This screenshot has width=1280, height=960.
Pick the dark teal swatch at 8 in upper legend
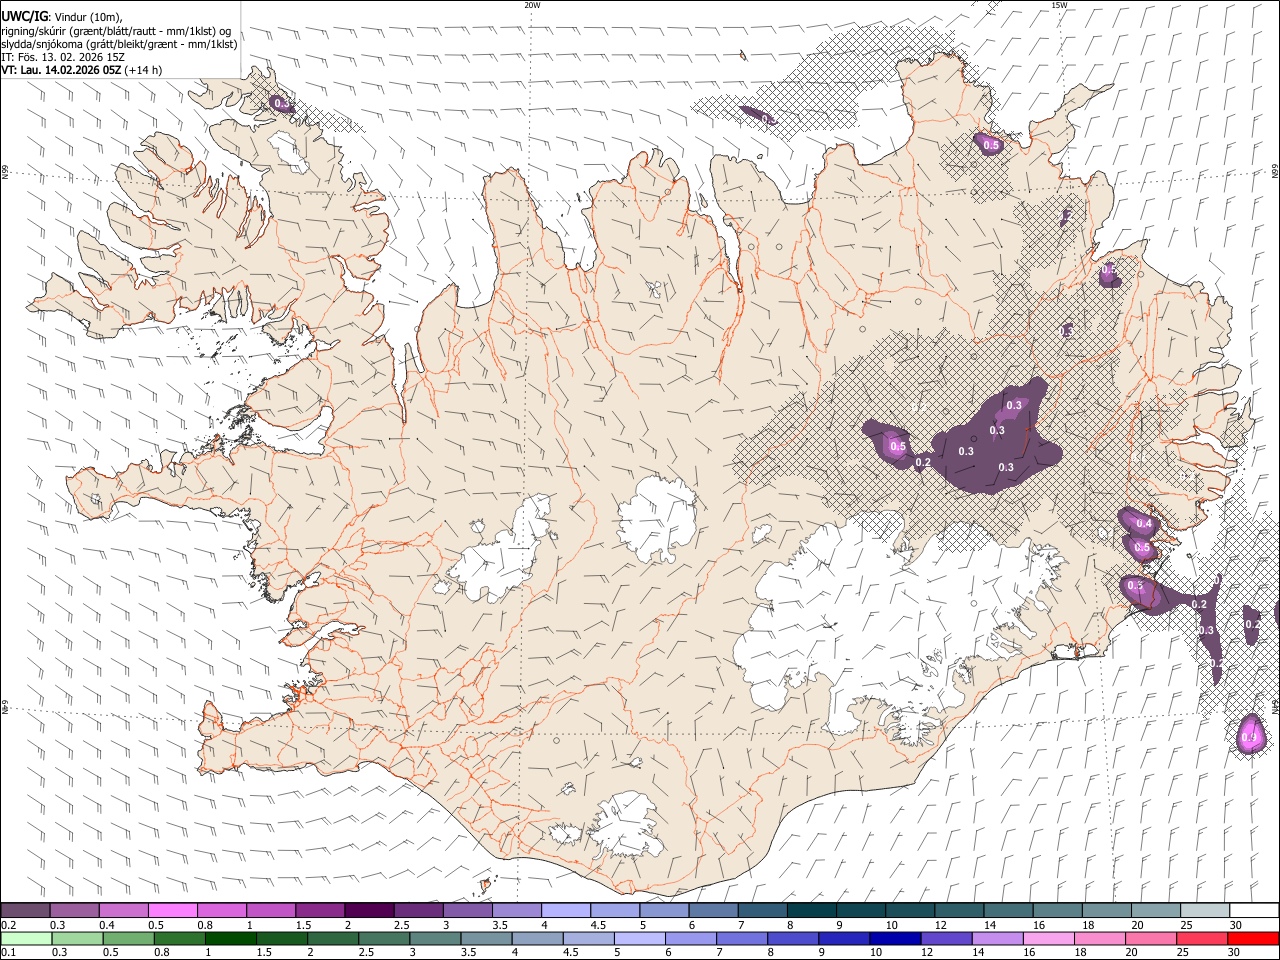pyautogui.click(x=810, y=911)
